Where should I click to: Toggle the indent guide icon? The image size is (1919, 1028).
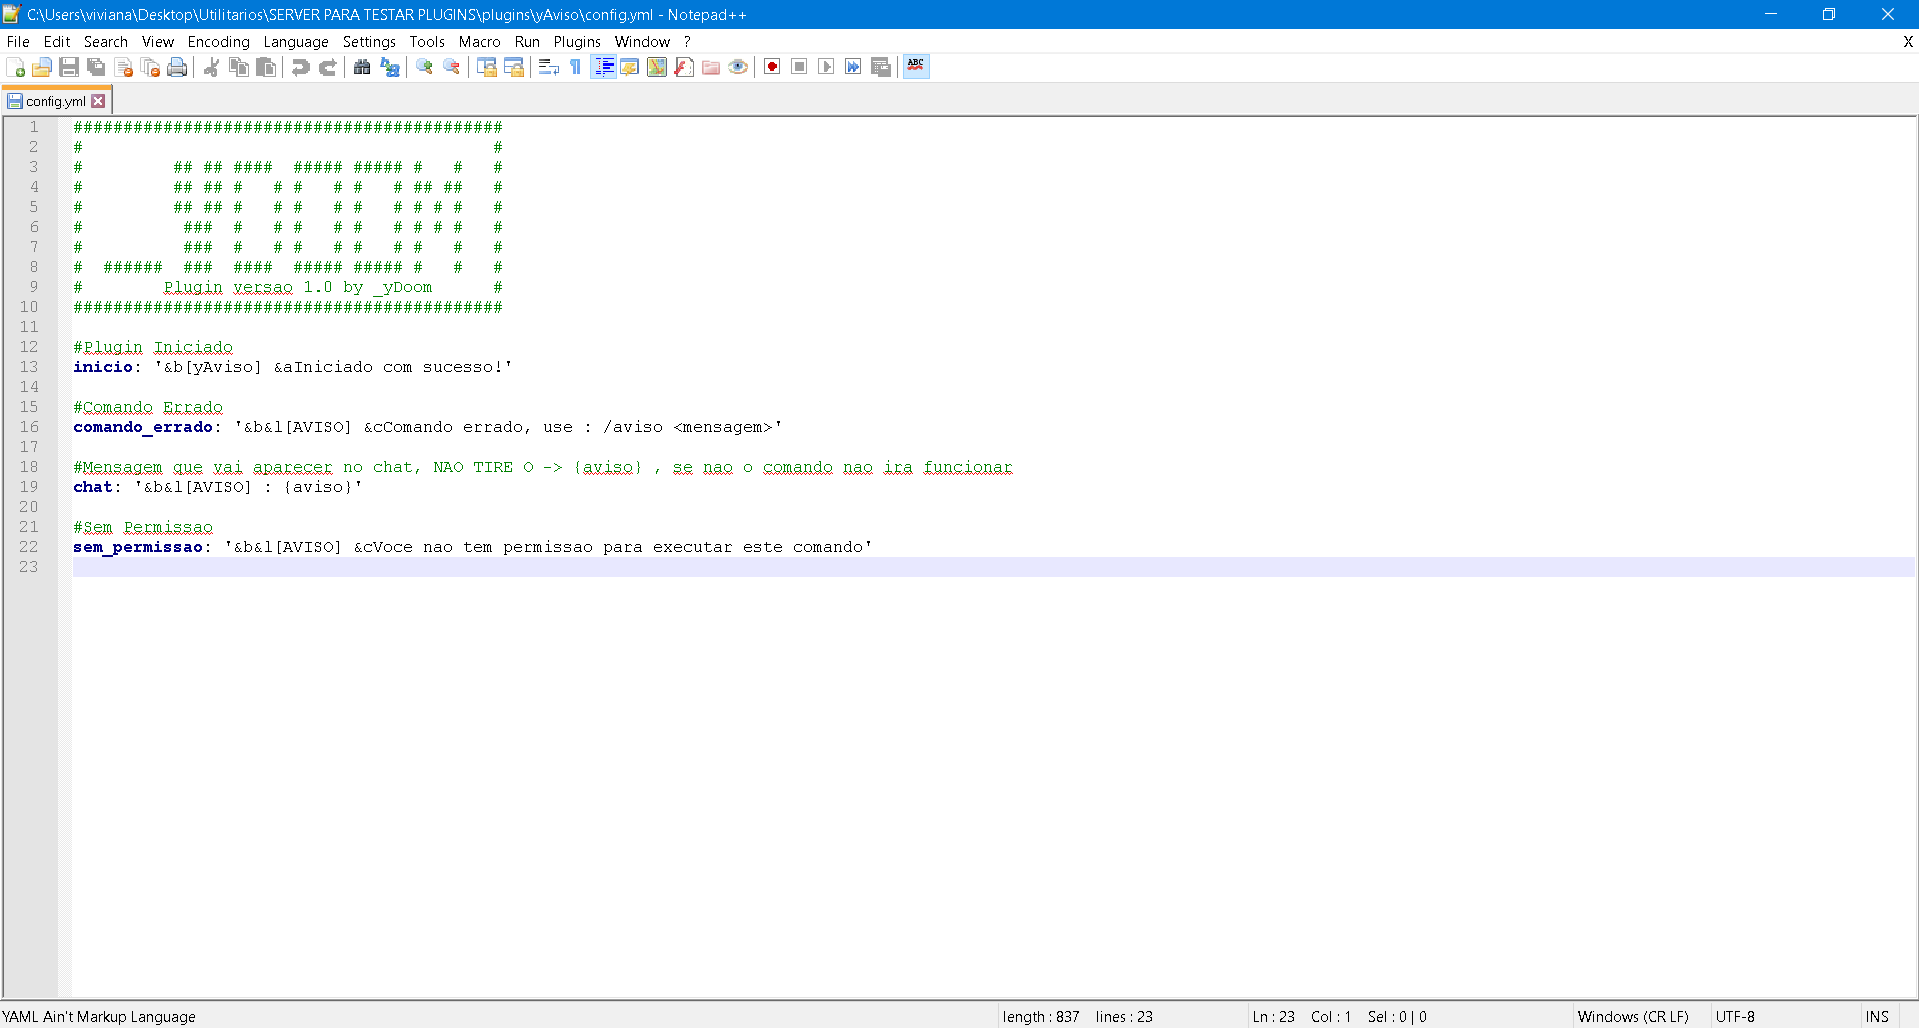click(x=603, y=67)
